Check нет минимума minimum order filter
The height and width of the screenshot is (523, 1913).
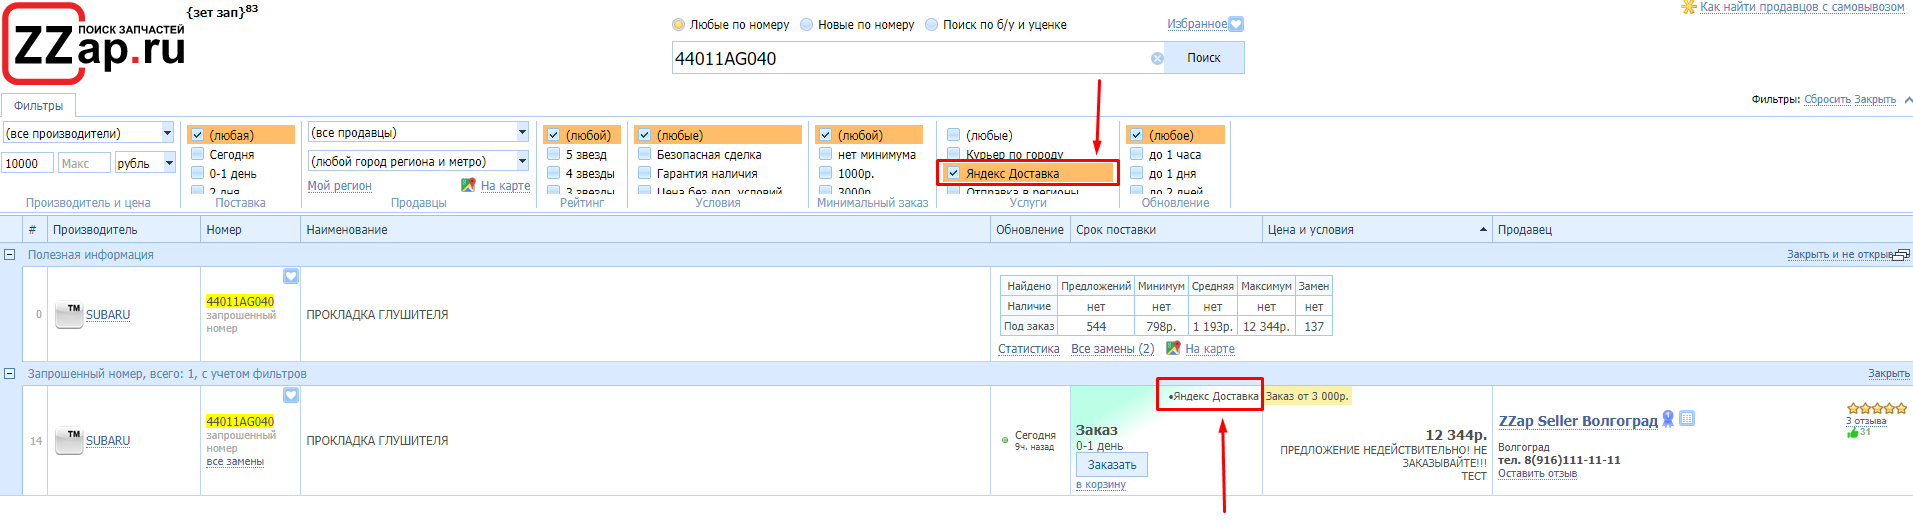tap(826, 154)
